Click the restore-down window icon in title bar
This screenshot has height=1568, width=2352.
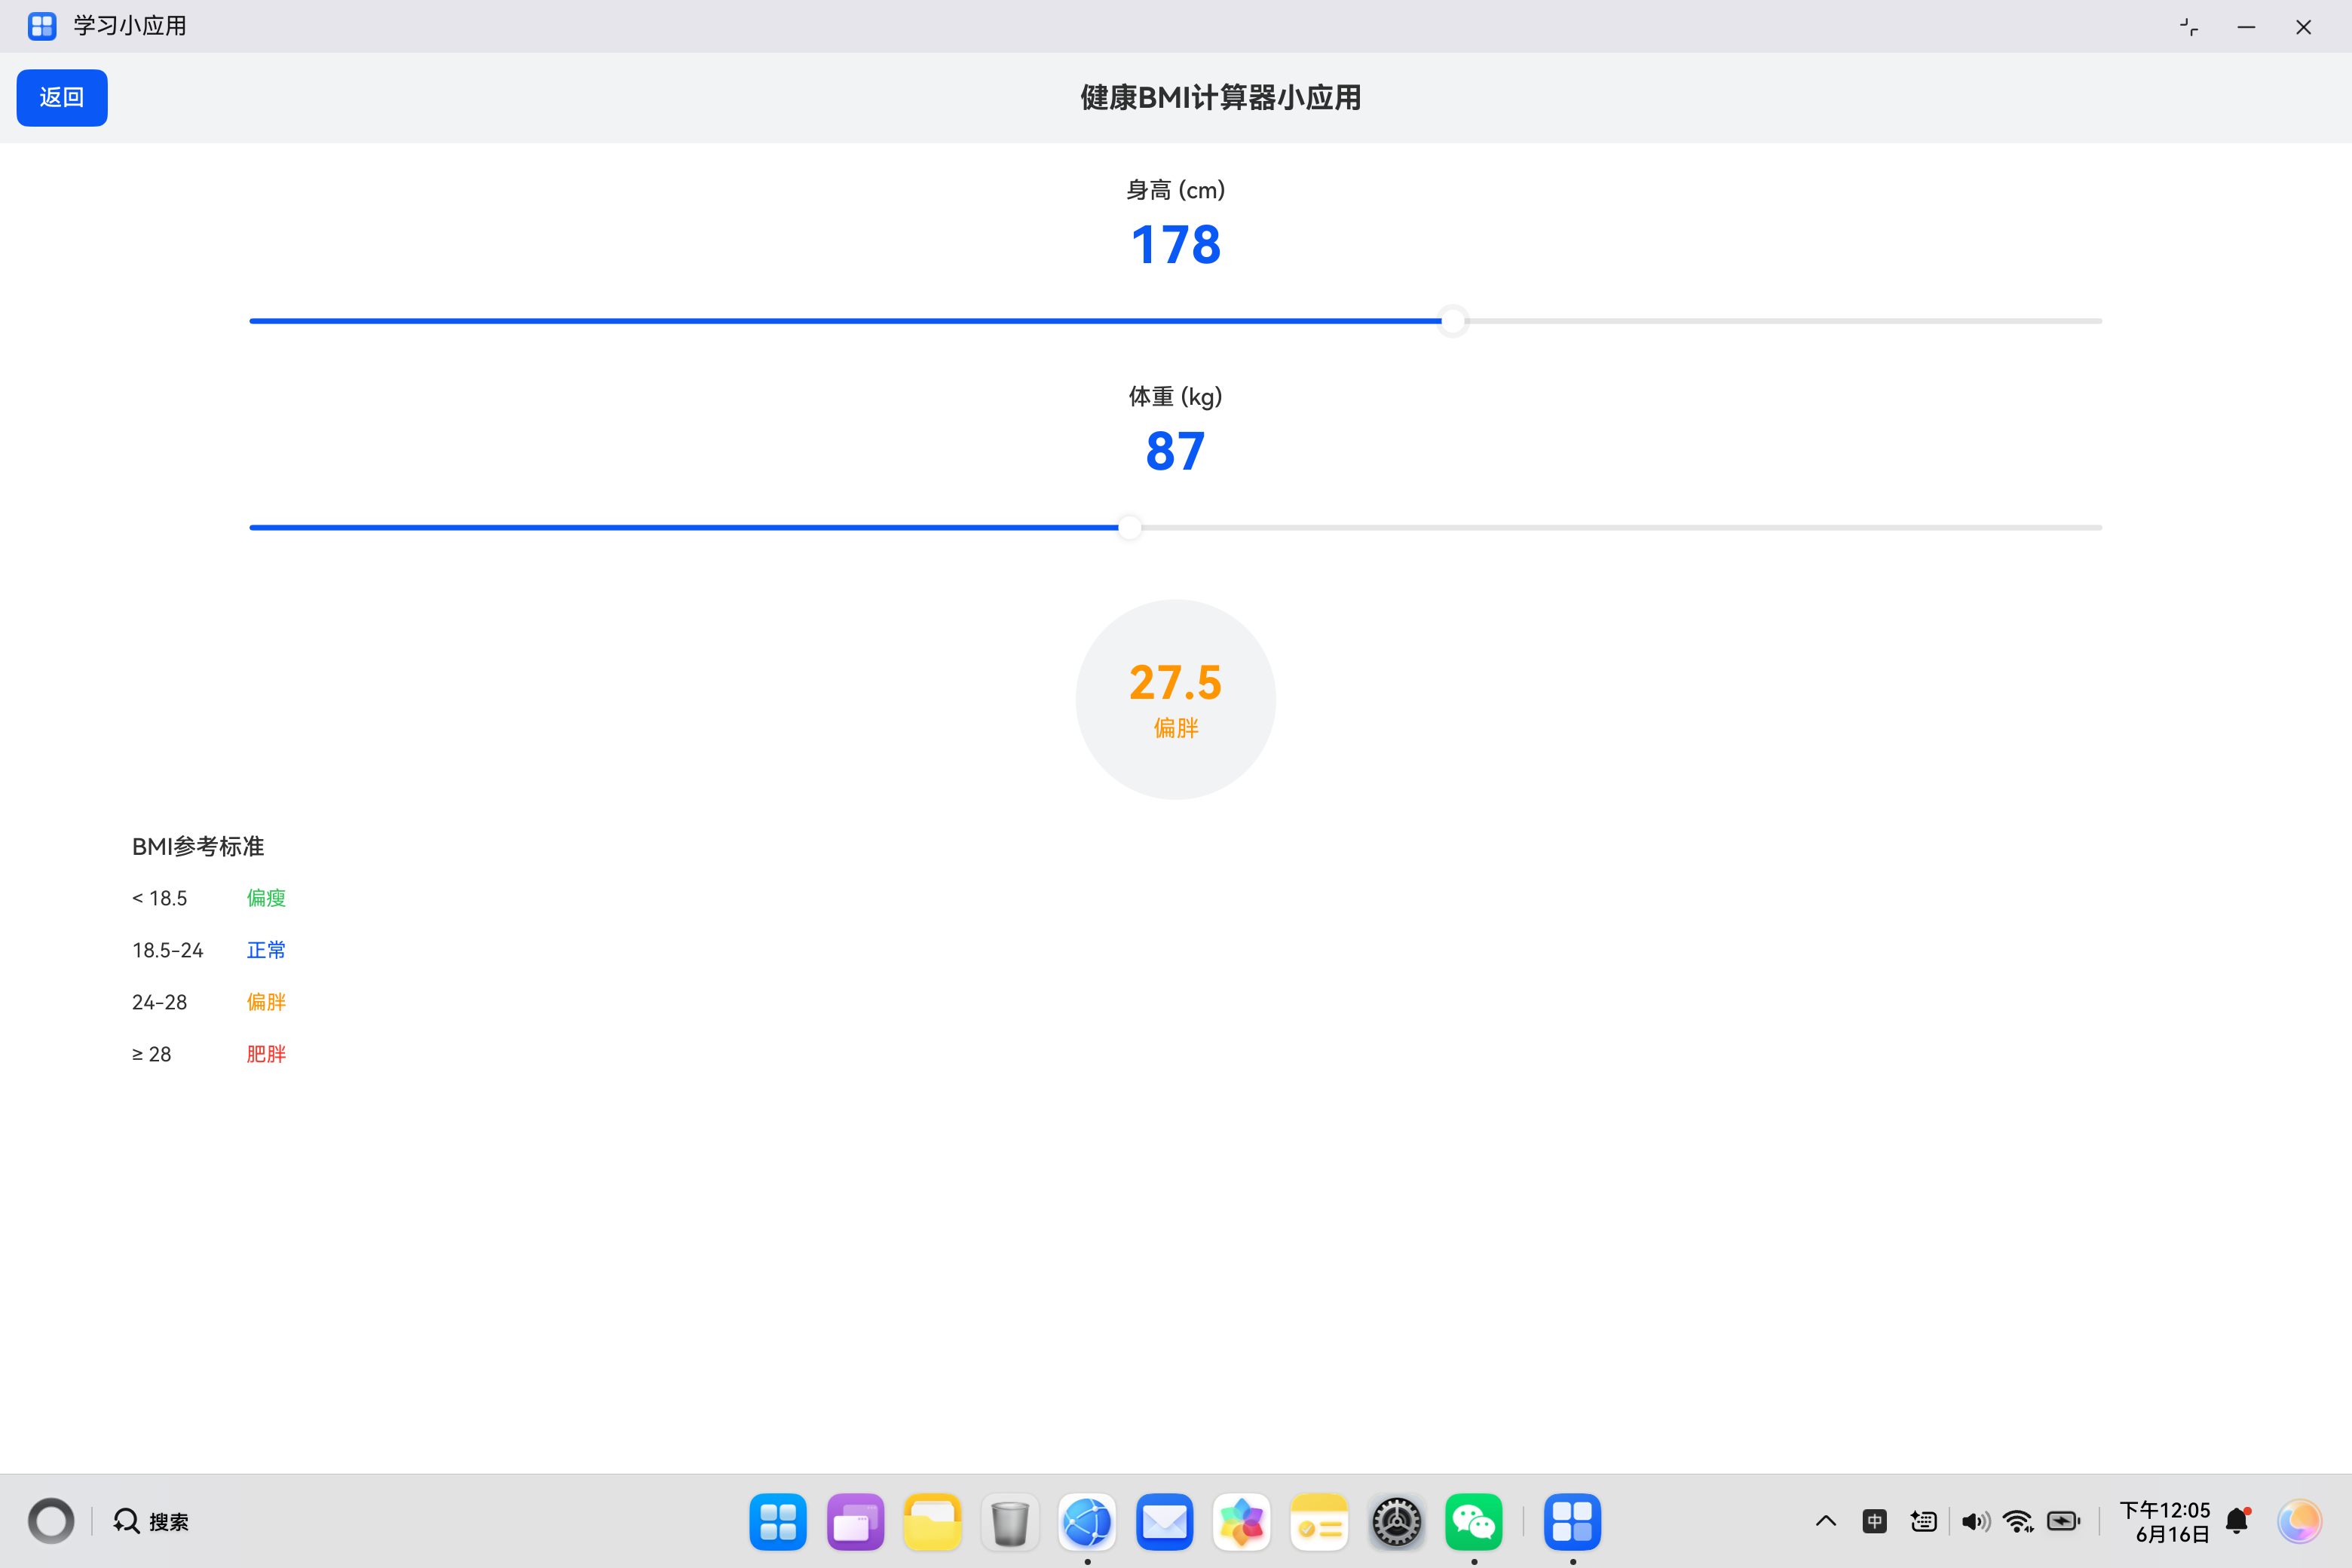tap(2189, 27)
